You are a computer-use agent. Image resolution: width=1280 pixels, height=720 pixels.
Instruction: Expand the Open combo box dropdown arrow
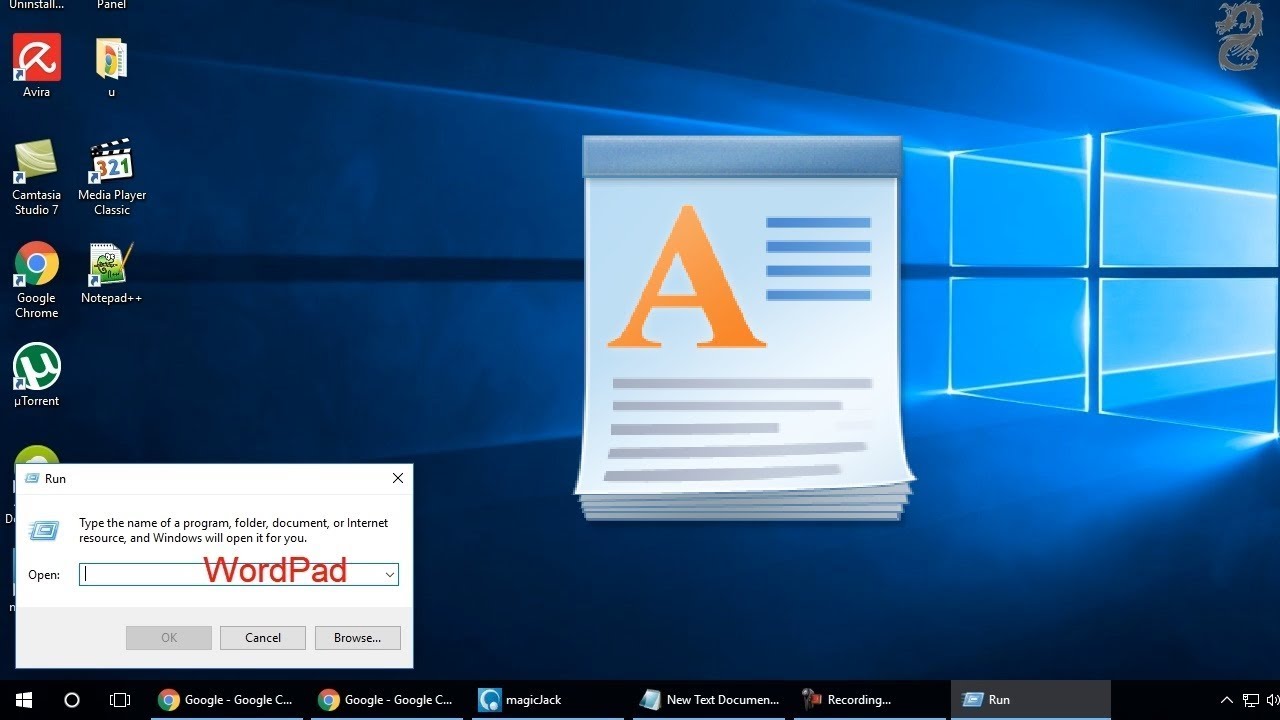390,574
